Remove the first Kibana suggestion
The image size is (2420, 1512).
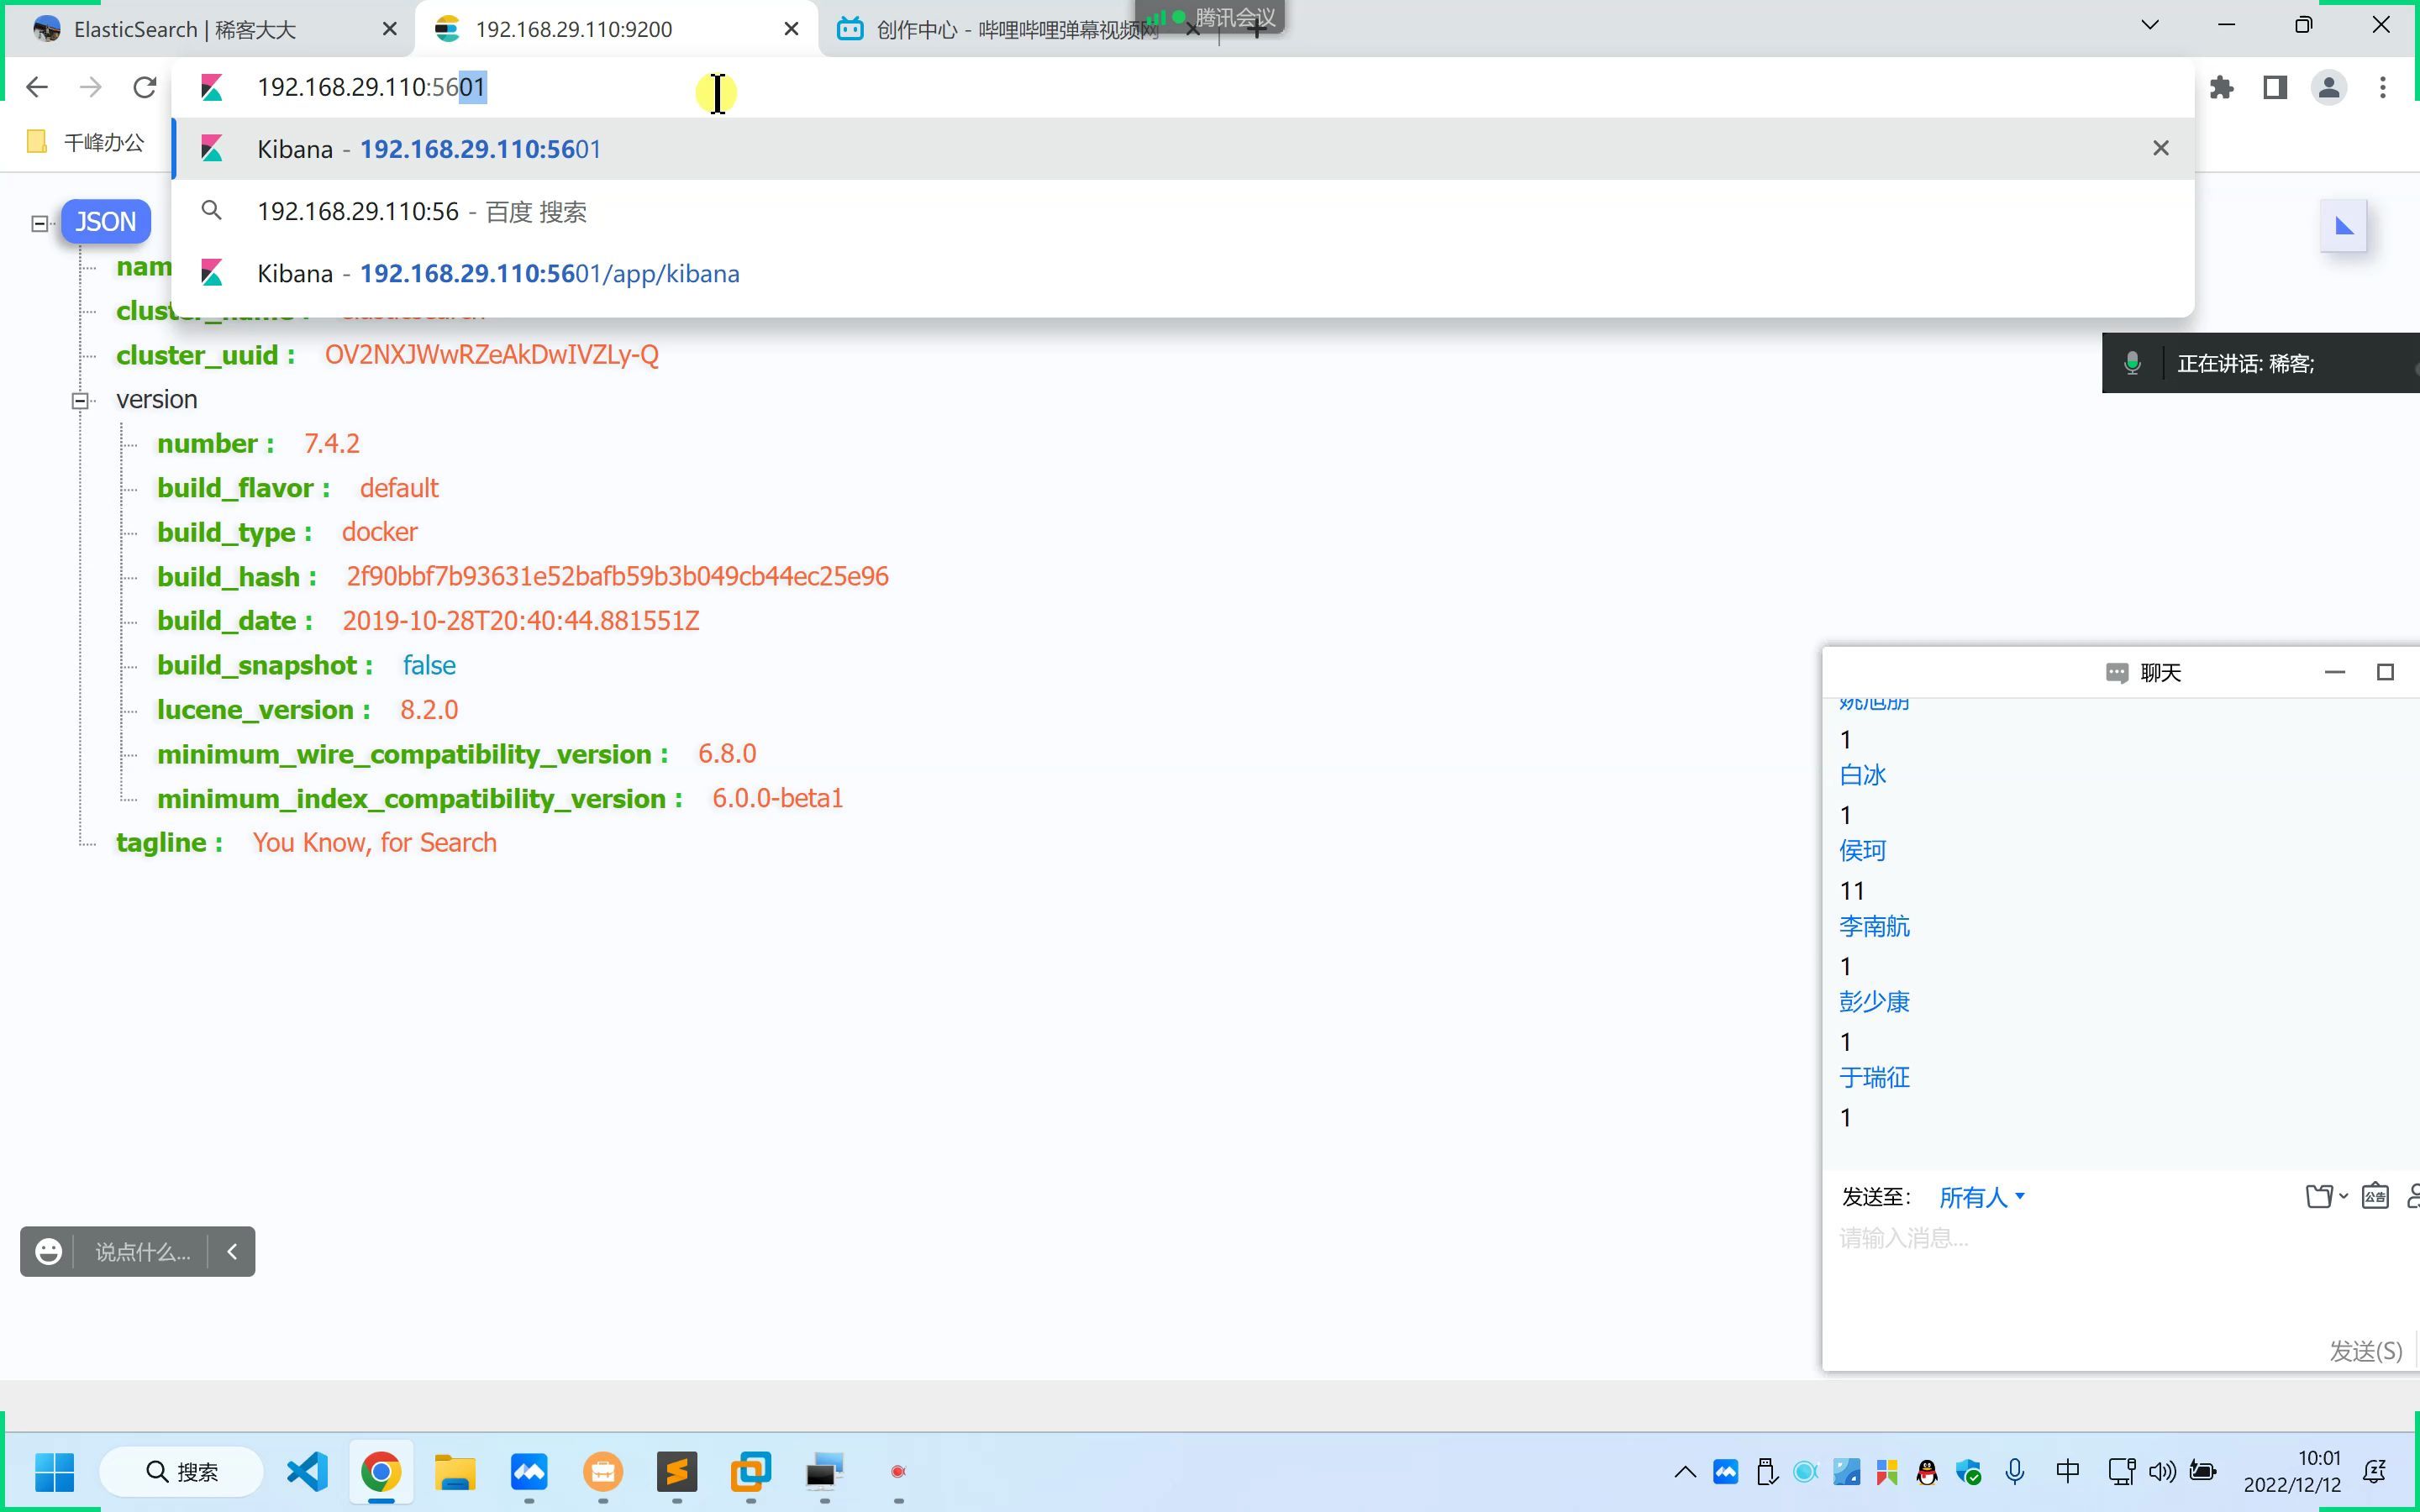[x=2161, y=148]
